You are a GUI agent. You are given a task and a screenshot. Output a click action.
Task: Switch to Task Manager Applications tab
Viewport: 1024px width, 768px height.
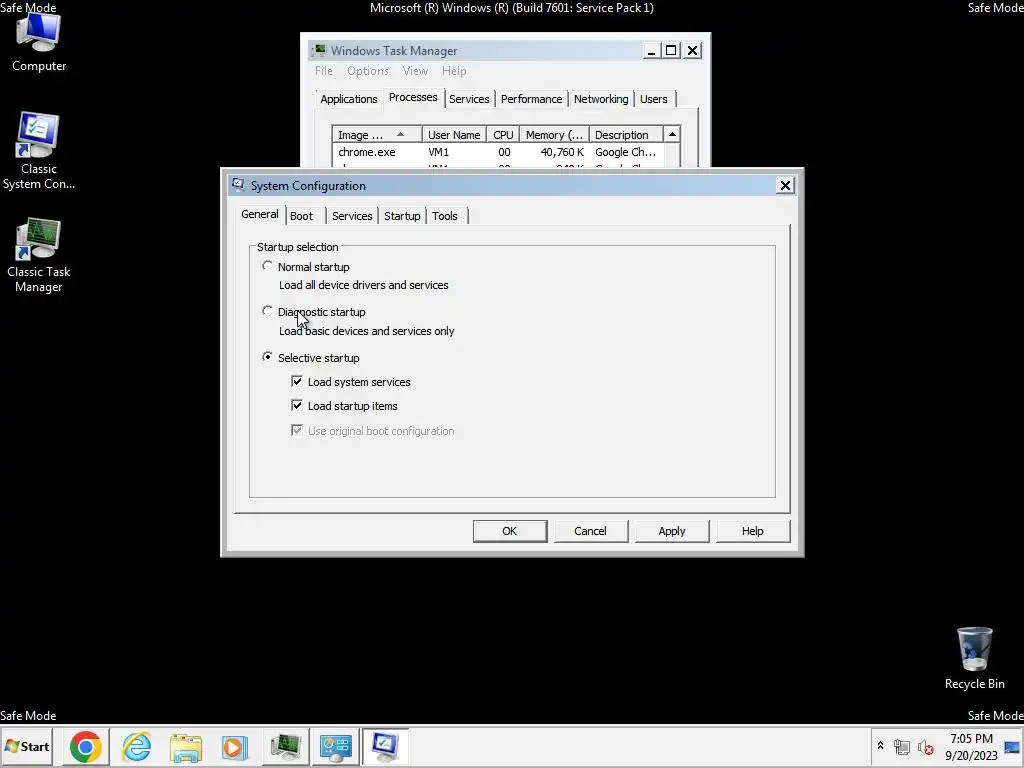pyautogui.click(x=349, y=99)
